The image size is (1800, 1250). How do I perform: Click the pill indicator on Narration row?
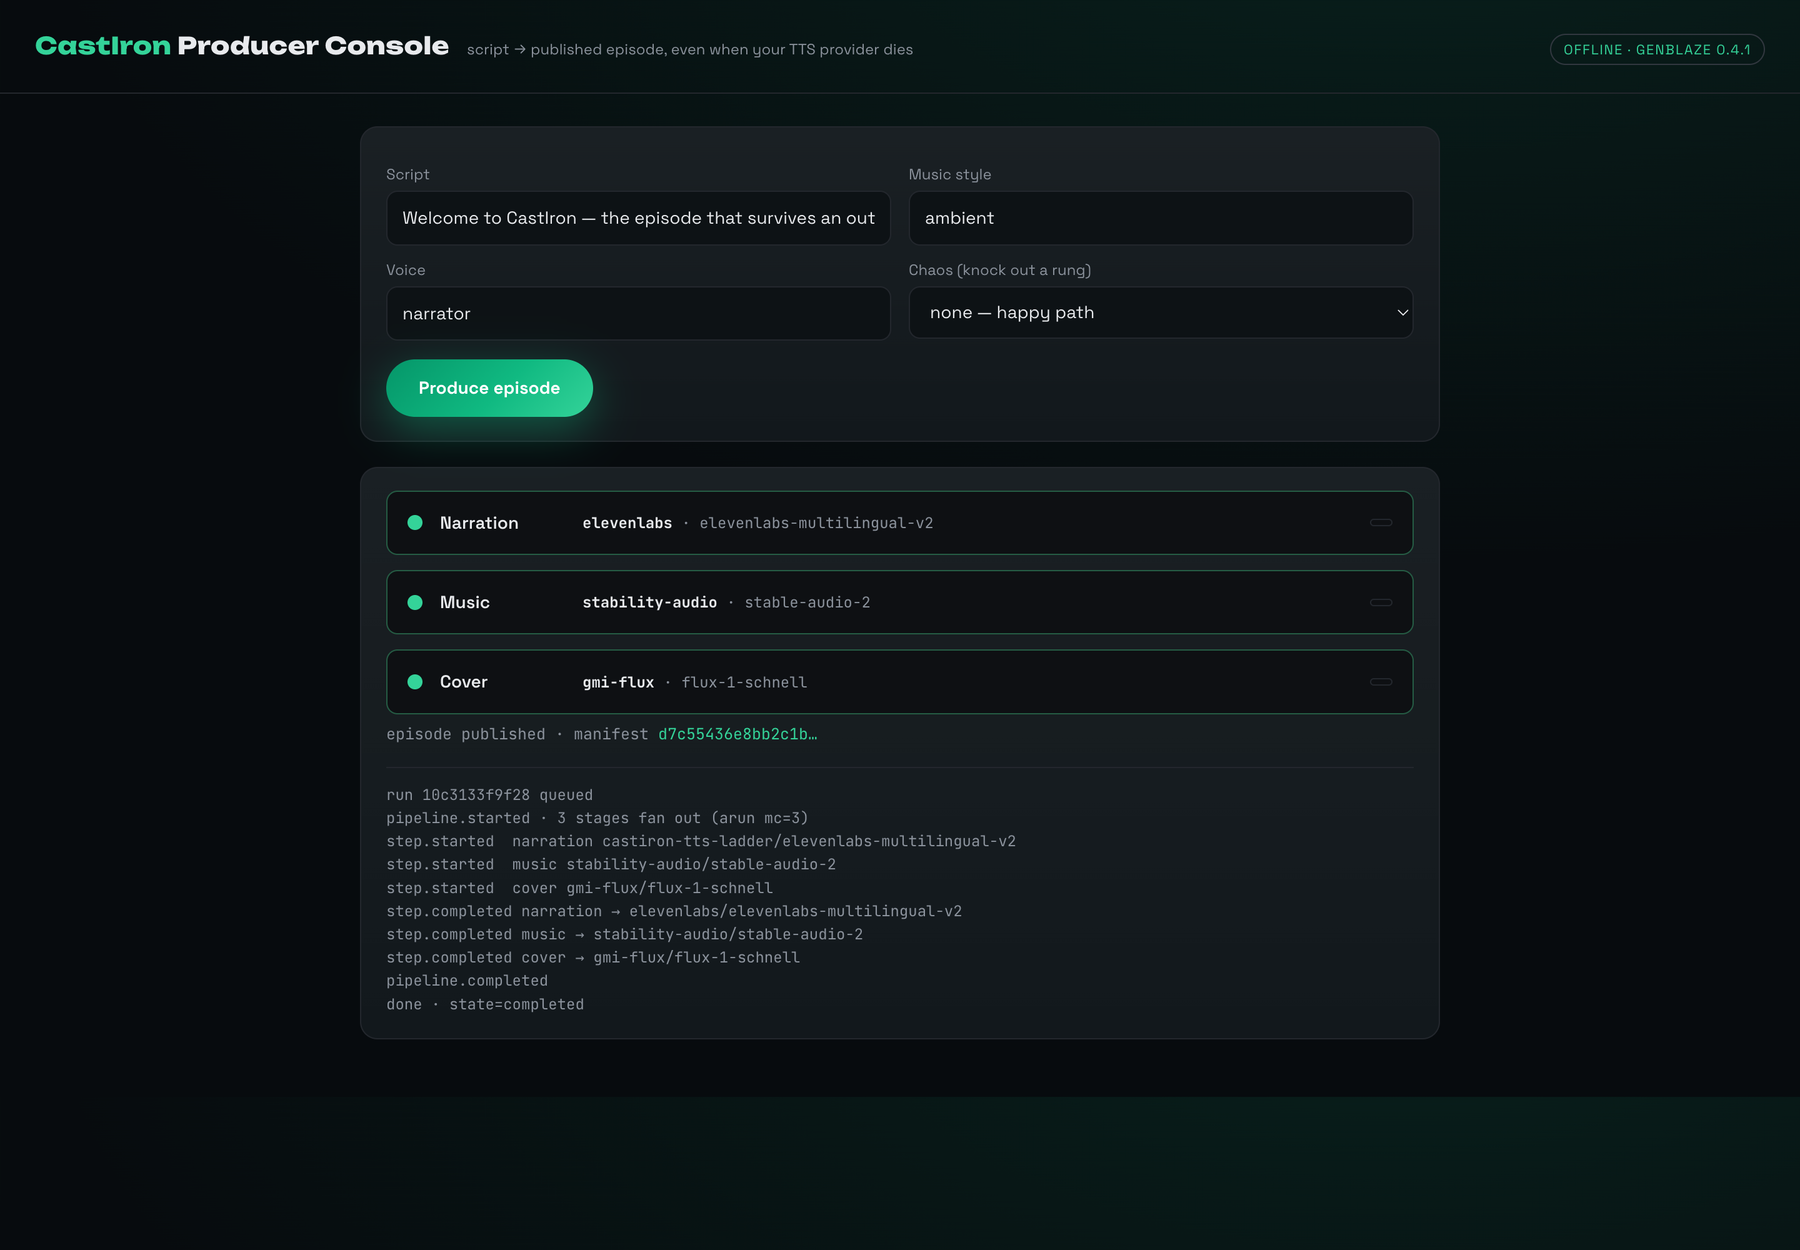coord(1381,523)
